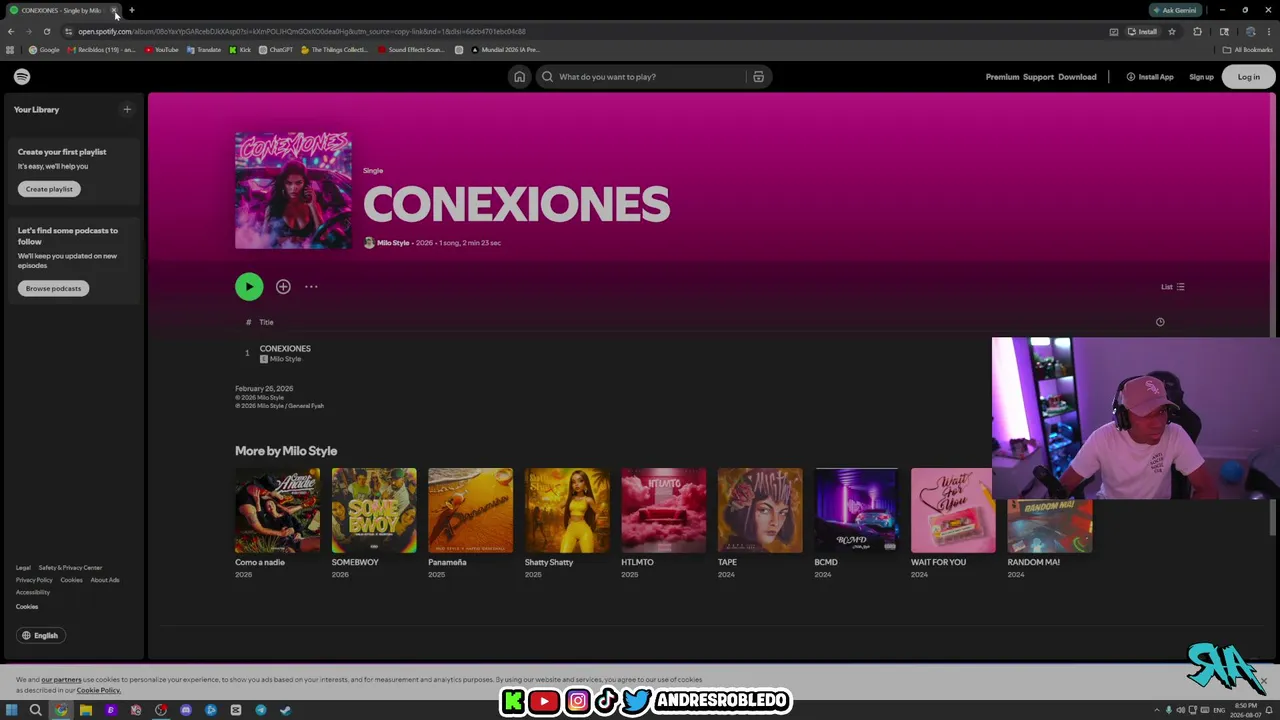
Task: Open the HTLMTO album cover
Action: (663, 510)
